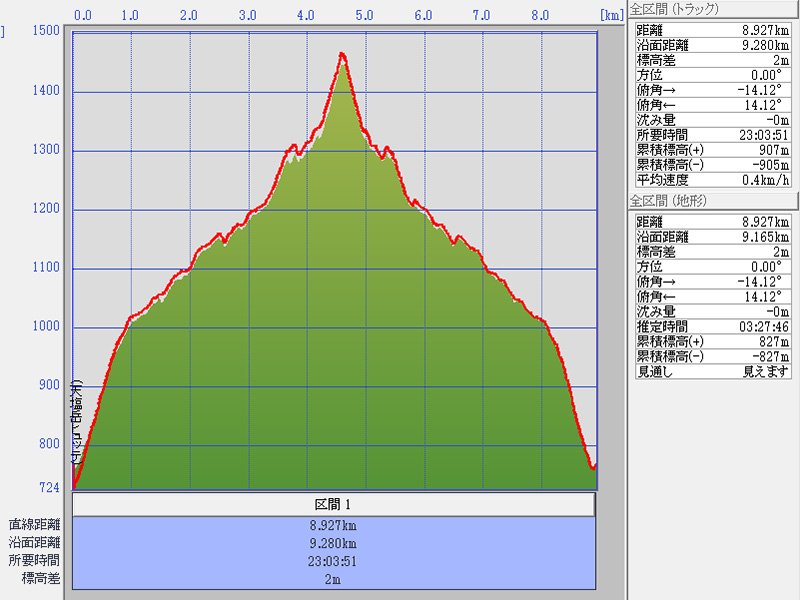Screen dimensions: 800x600
Task: Click the track end point at graph's right edge
Action: click(x=594, y=466)
